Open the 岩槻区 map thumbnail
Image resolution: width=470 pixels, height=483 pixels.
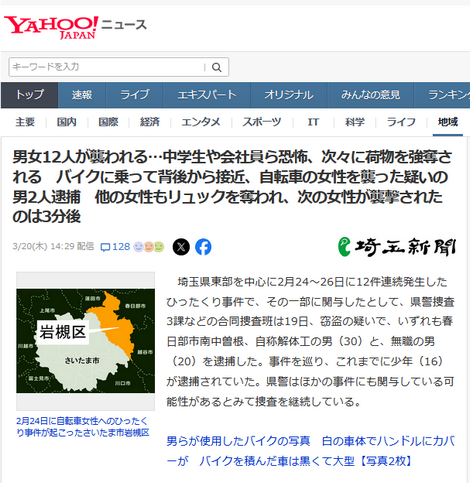(85, 341)
